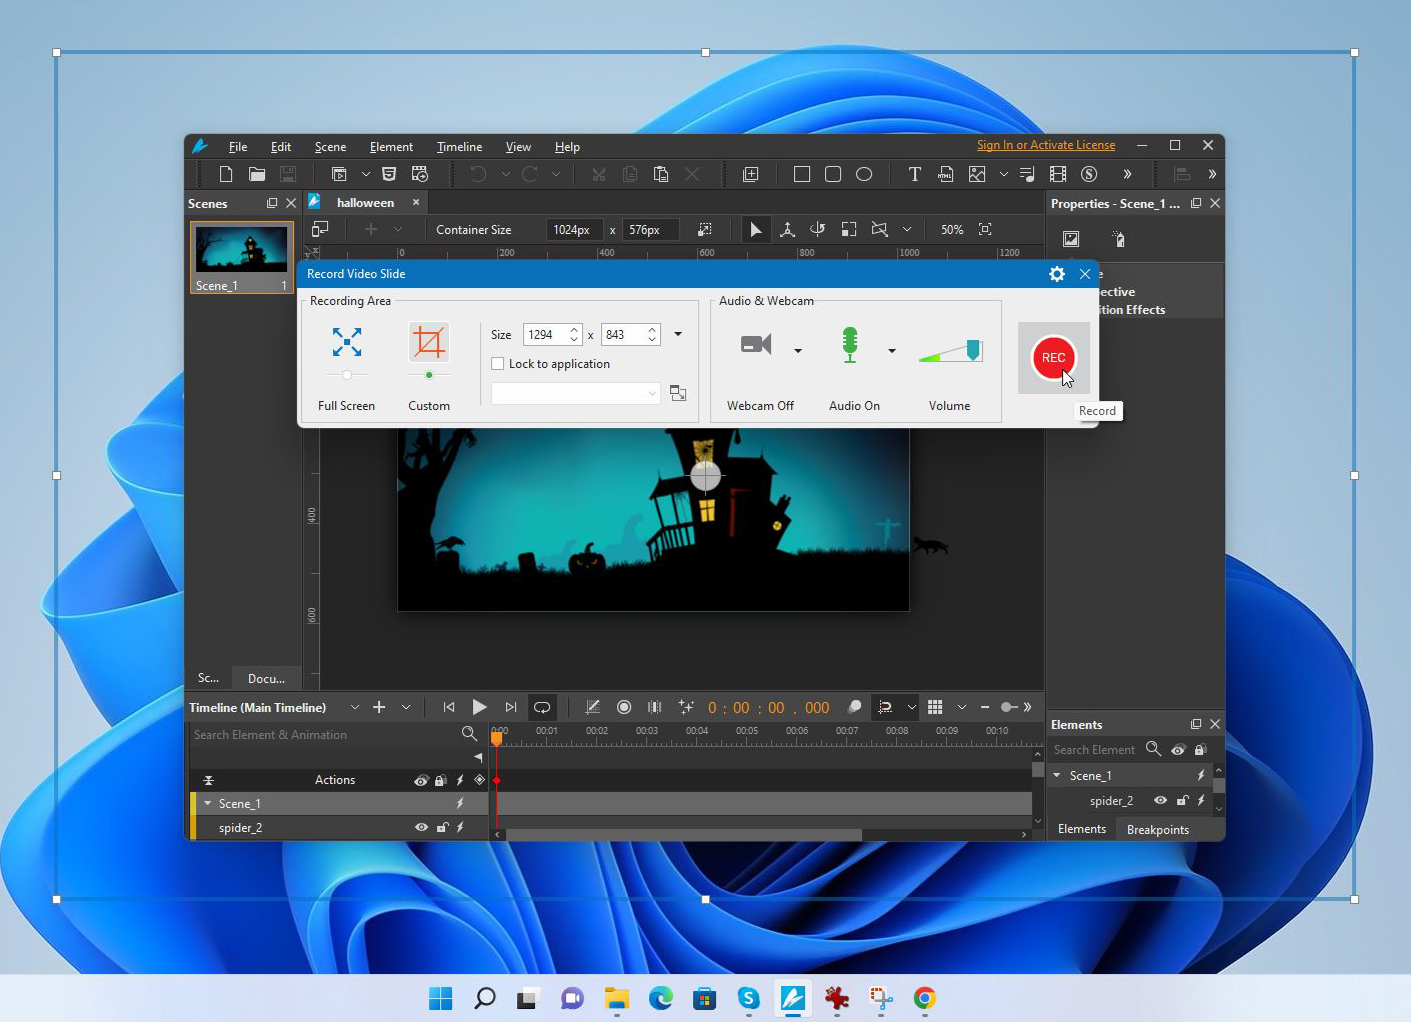Open the Scene menu
The height and width of the screenshot is (1022, 1411).
pyautogui.click(x=330, y=147)
